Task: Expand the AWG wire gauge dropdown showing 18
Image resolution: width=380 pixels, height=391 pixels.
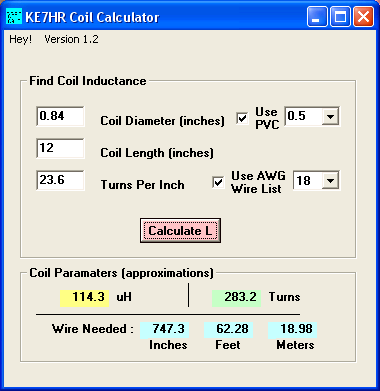Action: point(330,181)
